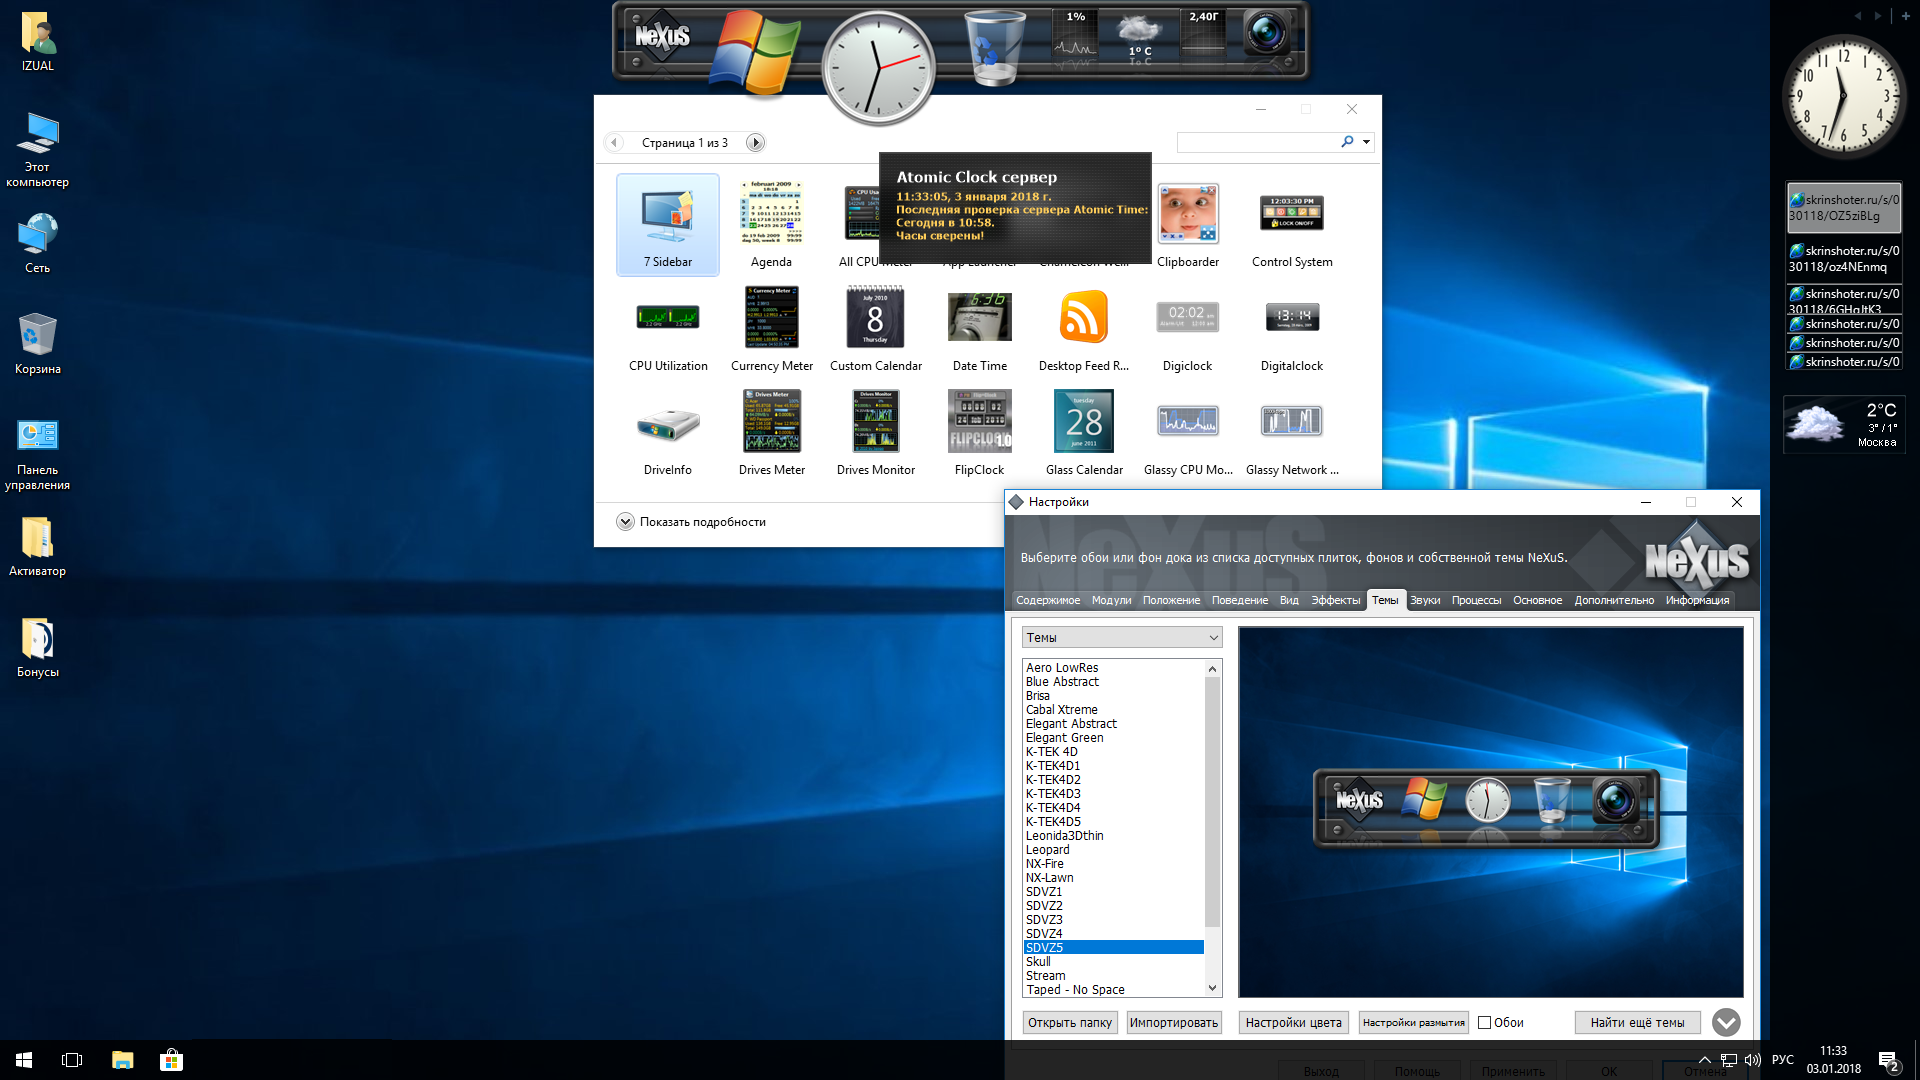Click the Импортировать button

point(1172,1022)
